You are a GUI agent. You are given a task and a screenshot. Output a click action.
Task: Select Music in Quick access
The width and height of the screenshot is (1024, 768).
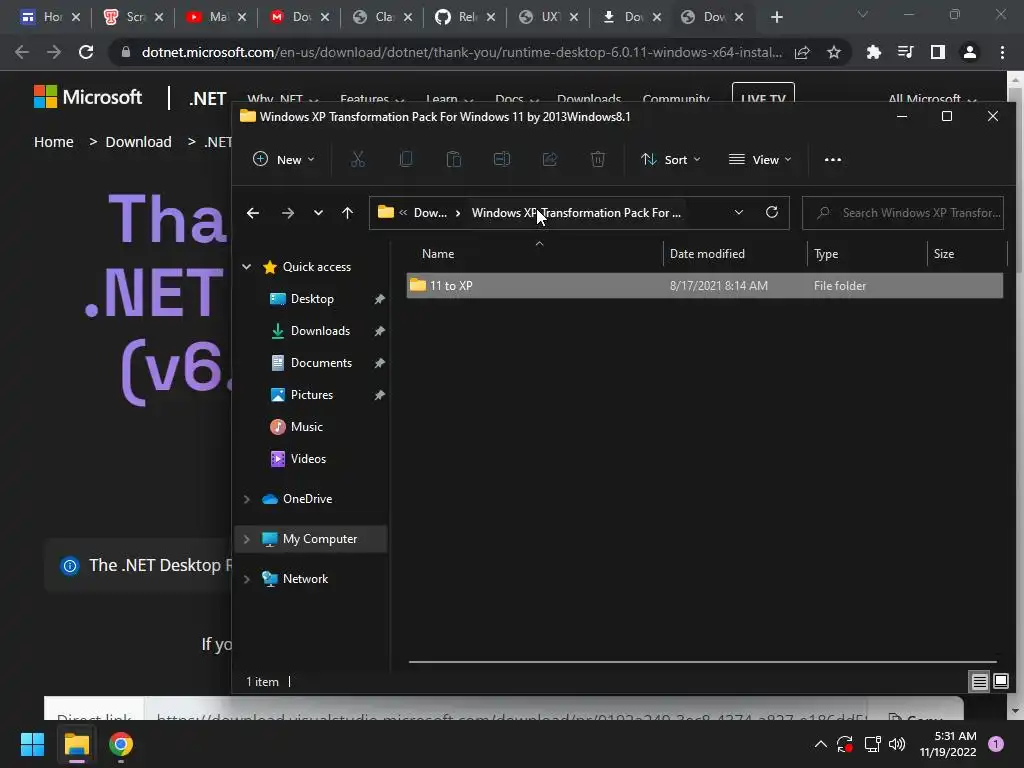click(x=306, y=426)
